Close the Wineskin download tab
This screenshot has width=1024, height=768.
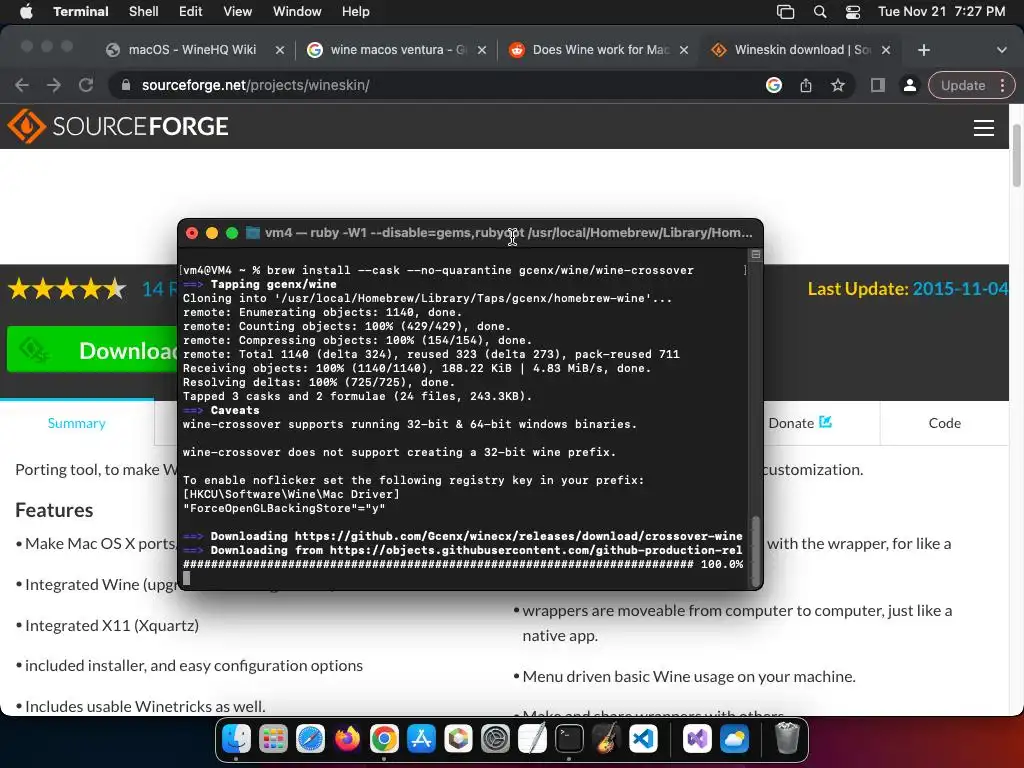click(886, 50)
